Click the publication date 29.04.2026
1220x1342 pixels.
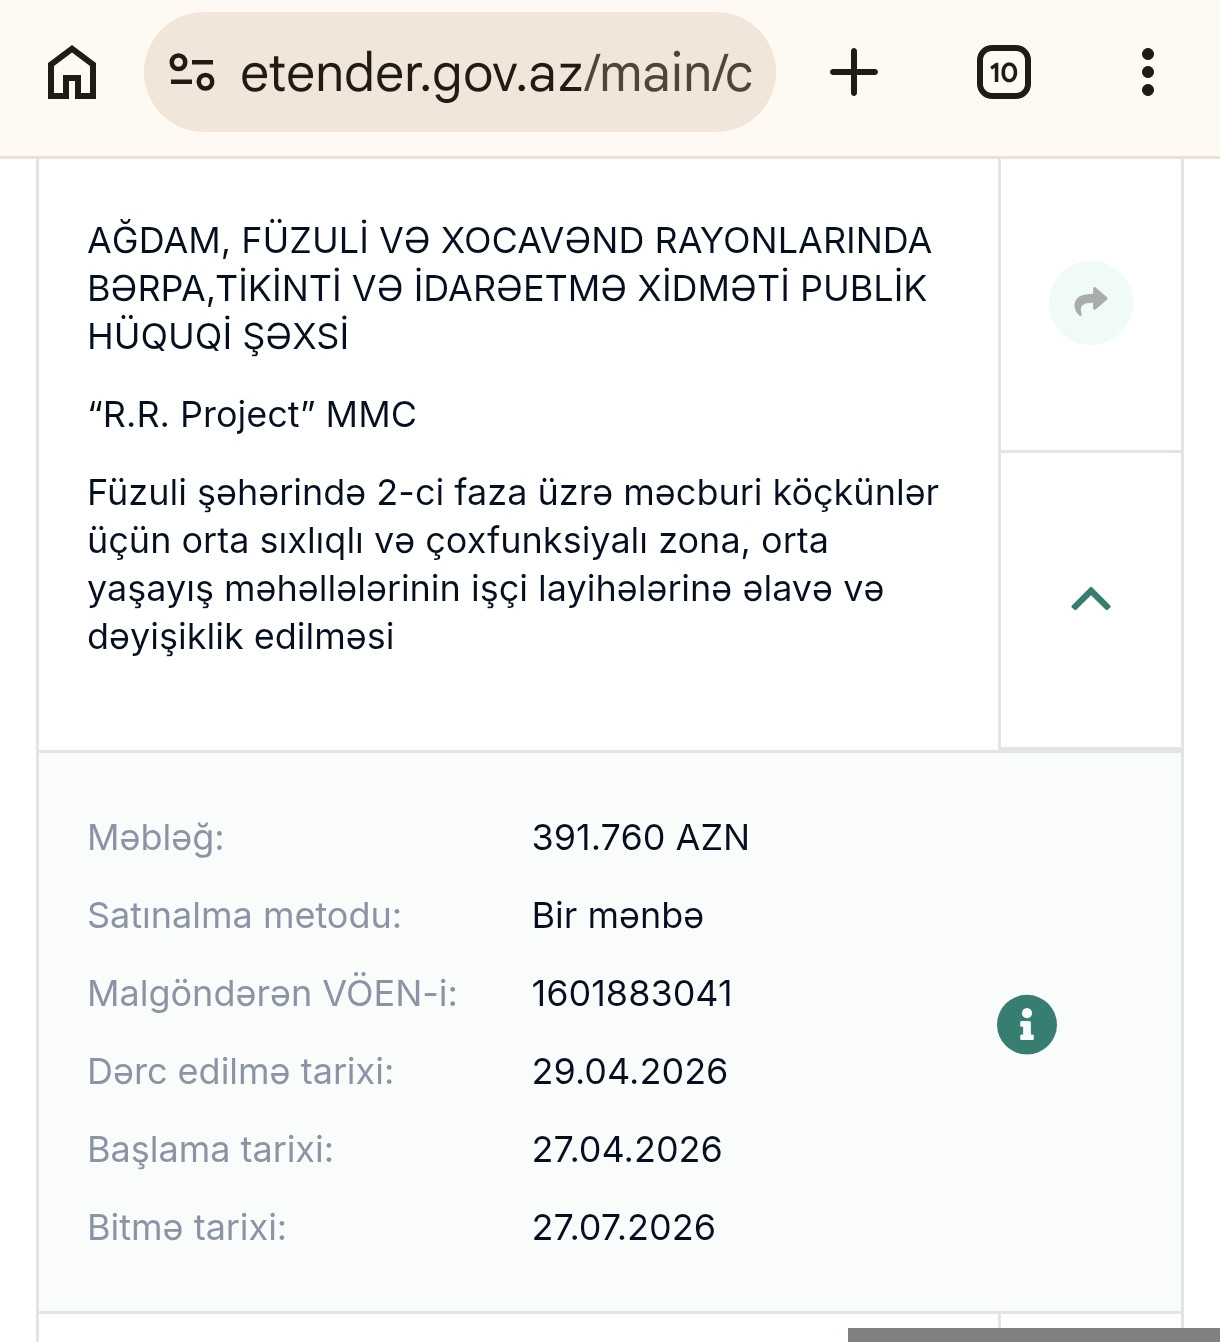[629, 1072]
